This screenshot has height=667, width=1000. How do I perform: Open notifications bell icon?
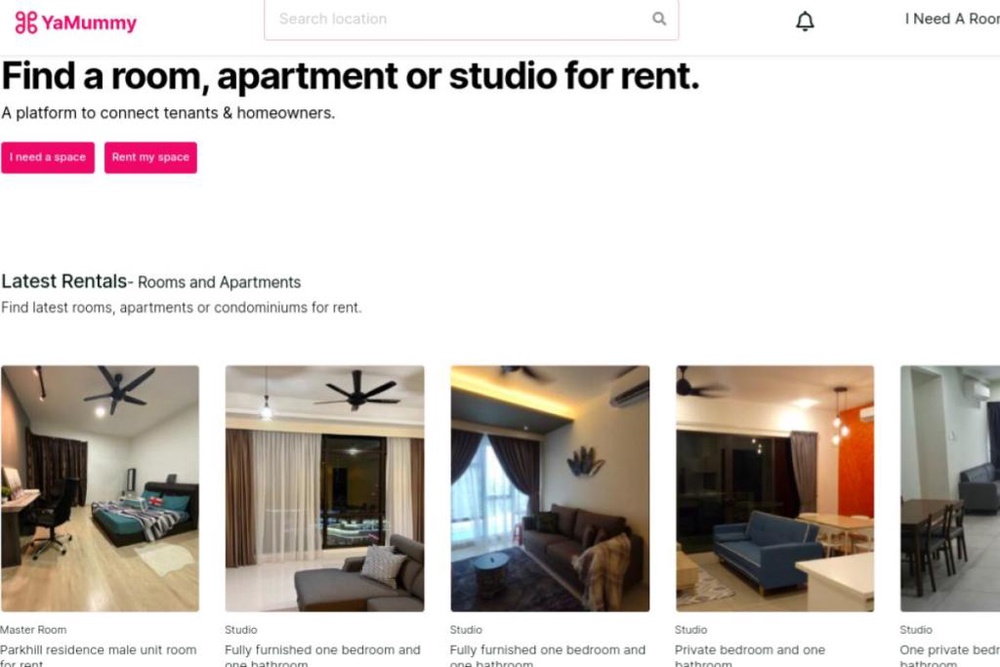click(805, 21)
